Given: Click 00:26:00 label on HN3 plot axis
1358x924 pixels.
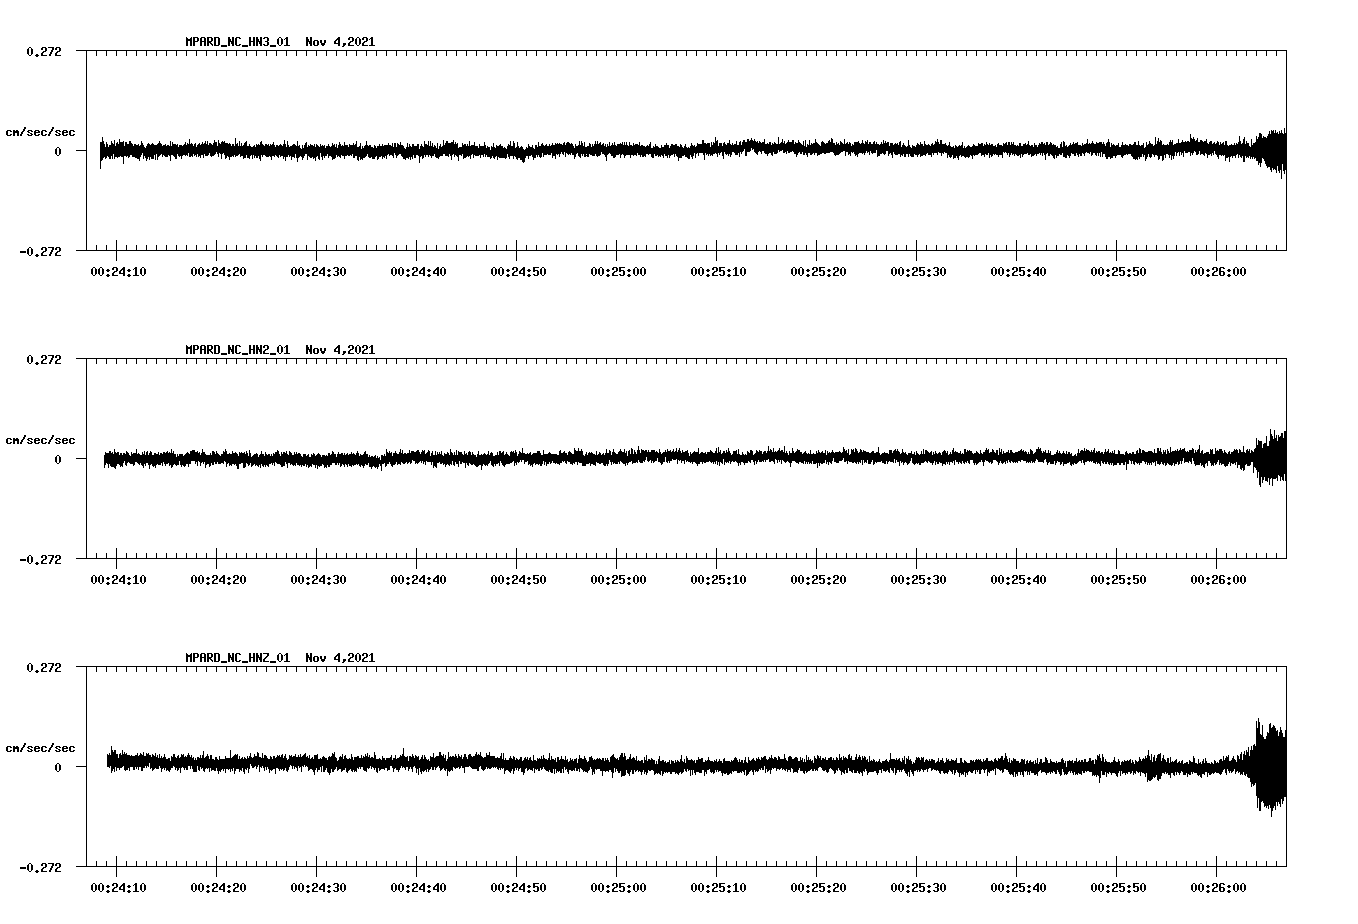Looking at the screenshot, I should pyautogui.click(x=1218, y=271).
